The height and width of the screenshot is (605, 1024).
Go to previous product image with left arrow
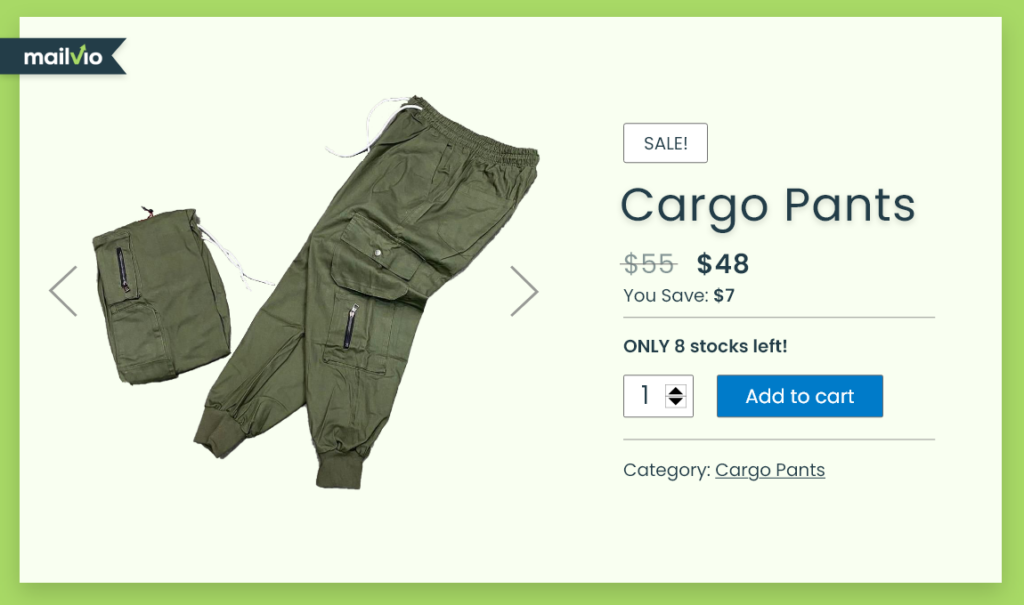63,291
